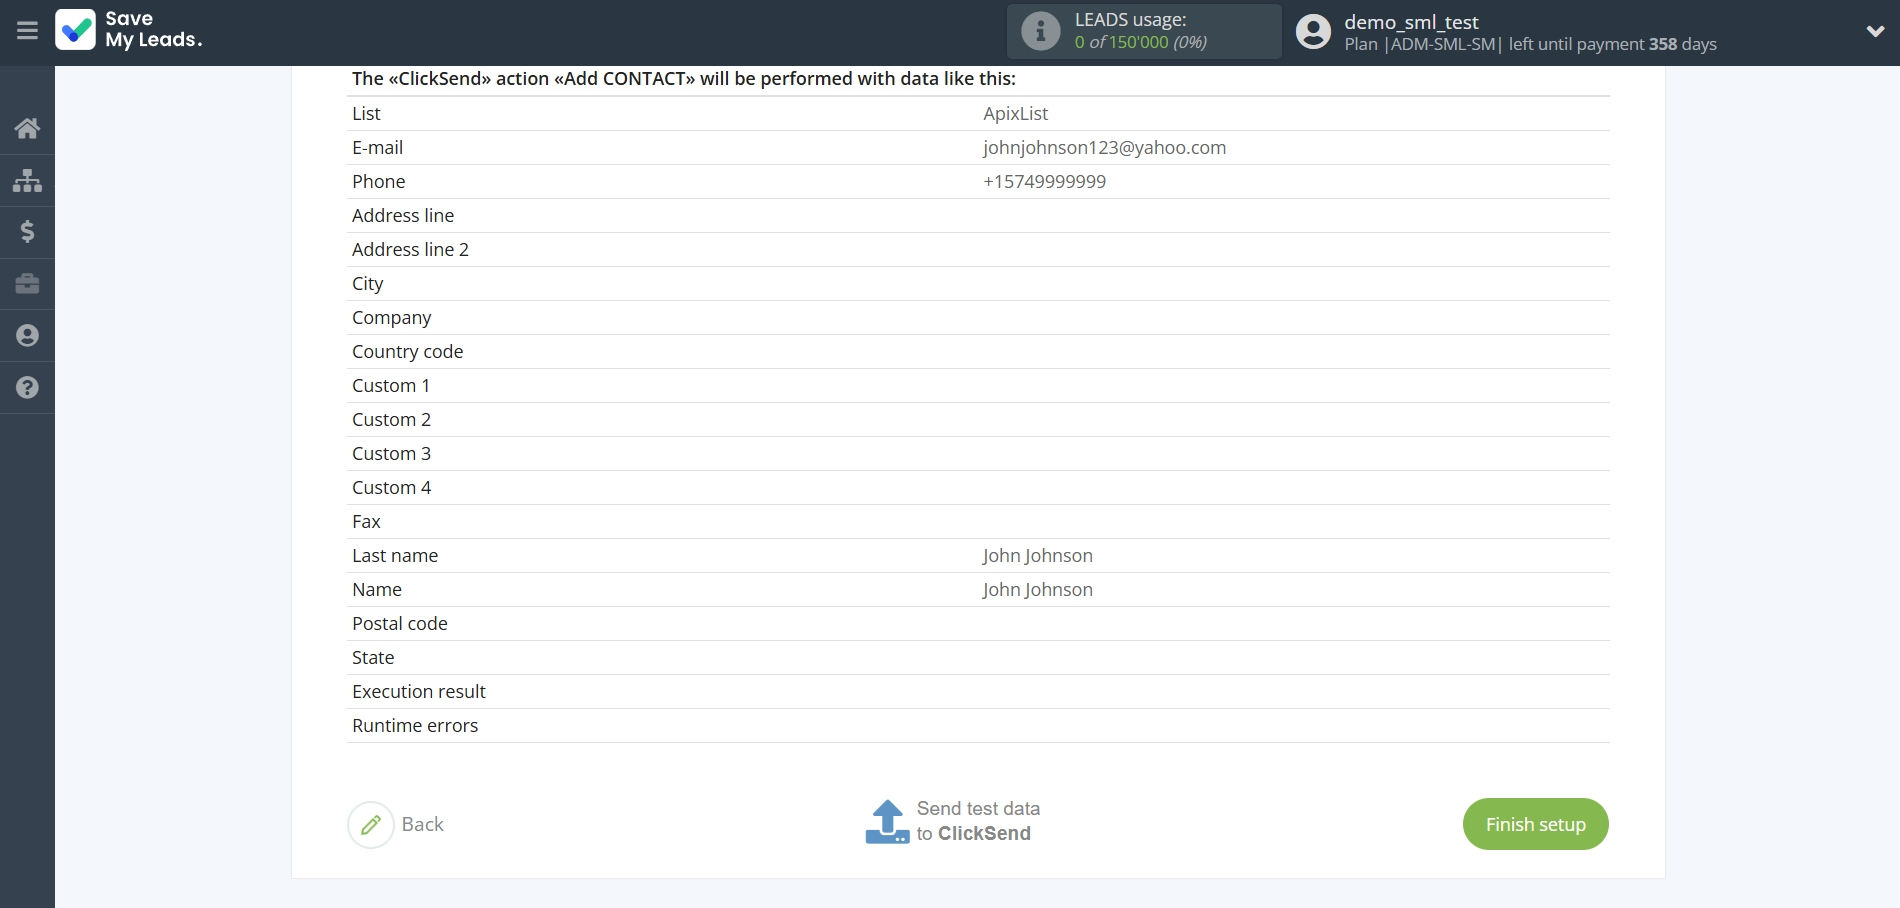This screenshot has width=1900, height=908.
Task: Click the demo_sml_test account name
Action: (1410, 22)
